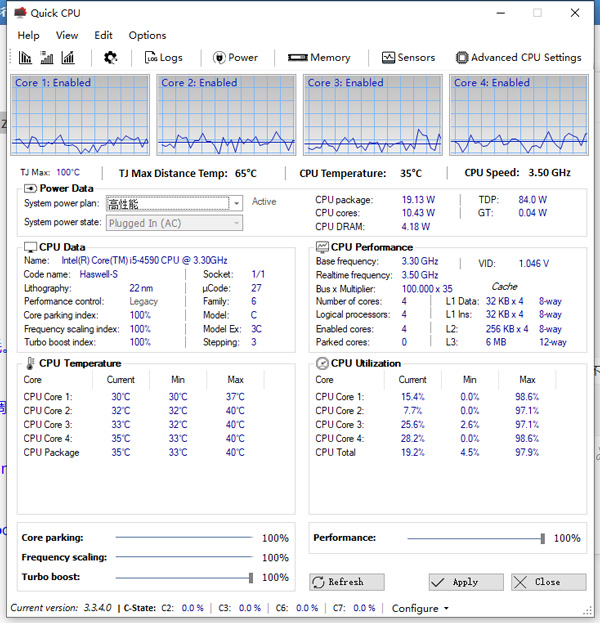
Task: Click the CPU Total current '19.2%' value
Action: (413, 452)
